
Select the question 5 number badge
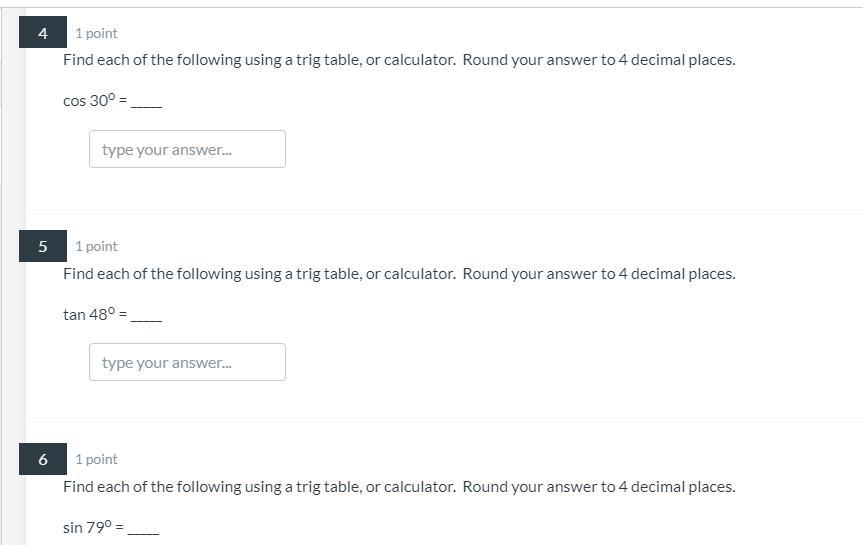[x=43, y=246]
